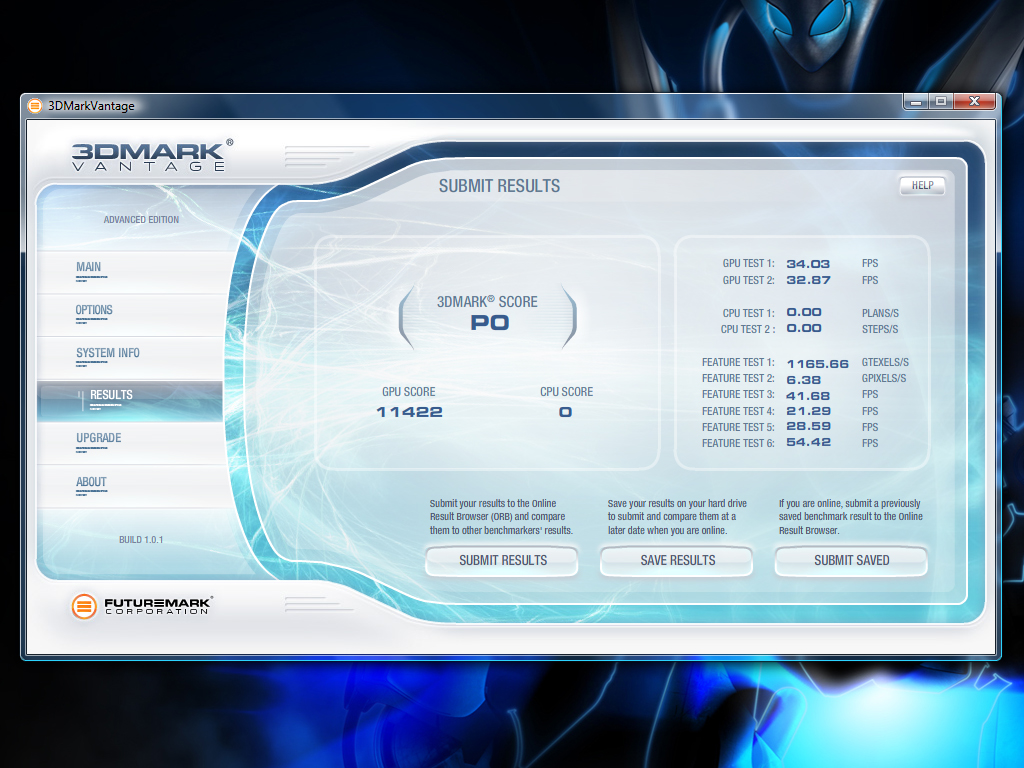
Task: Select the 3DMark score value P0
Action: coord(490,323)
